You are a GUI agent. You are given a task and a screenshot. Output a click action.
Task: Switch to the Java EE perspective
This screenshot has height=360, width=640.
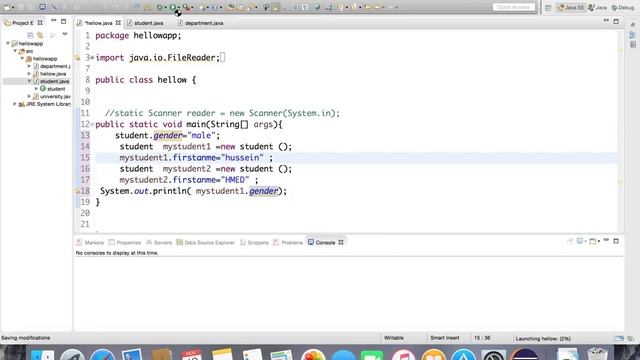tap(571, 7)
